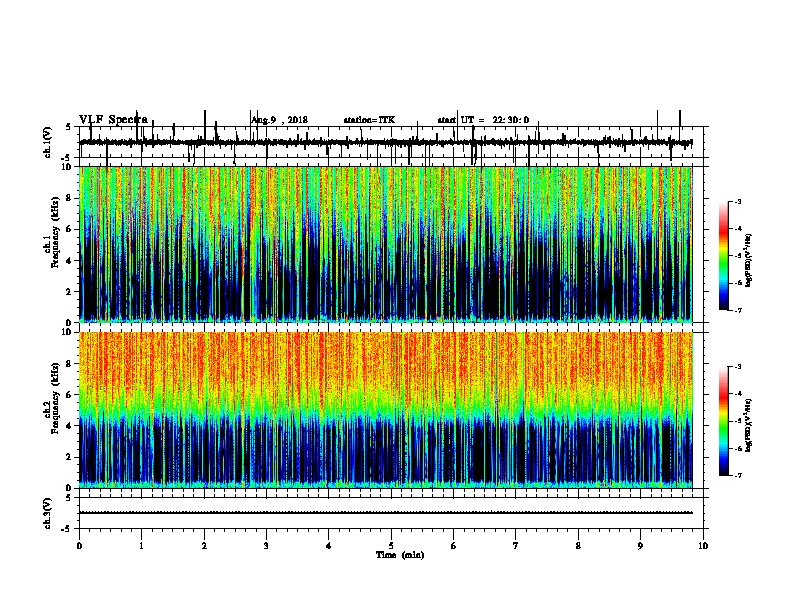
Task: Click the "6" tick on ch.1 frequency axis
Action: tap(70, 229)
